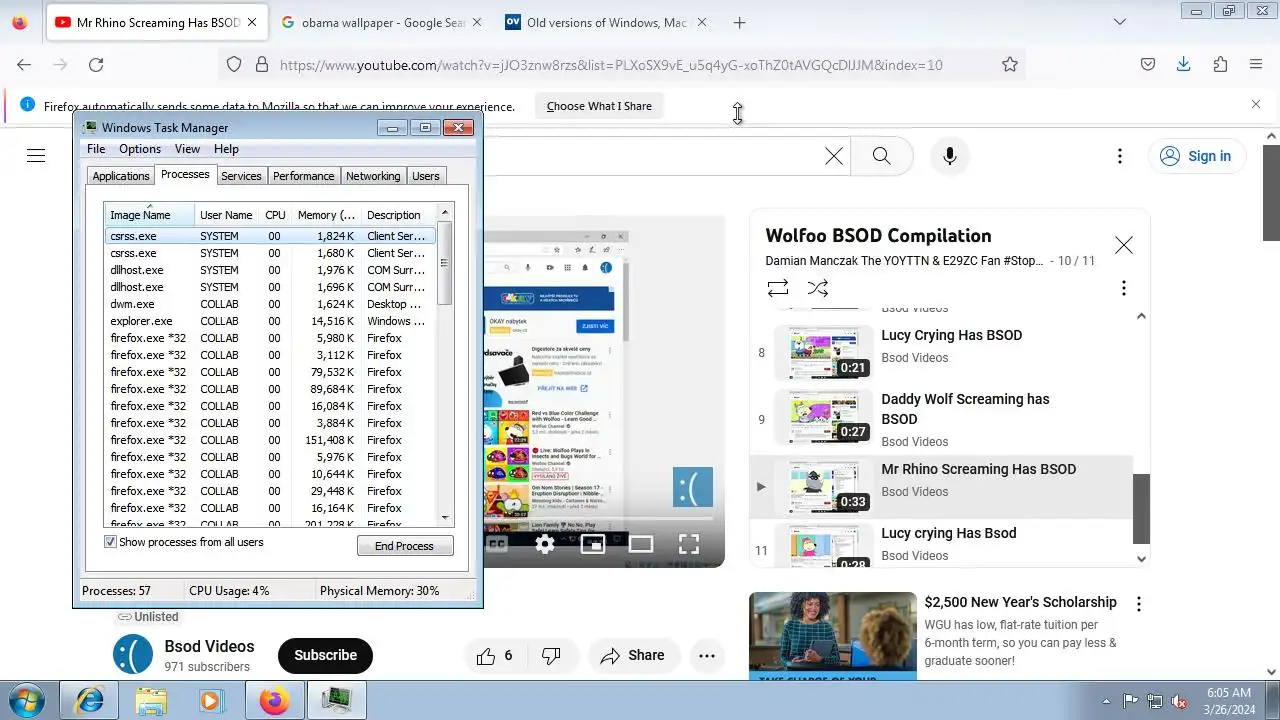Switch to Performance tab

coord(304,176)
